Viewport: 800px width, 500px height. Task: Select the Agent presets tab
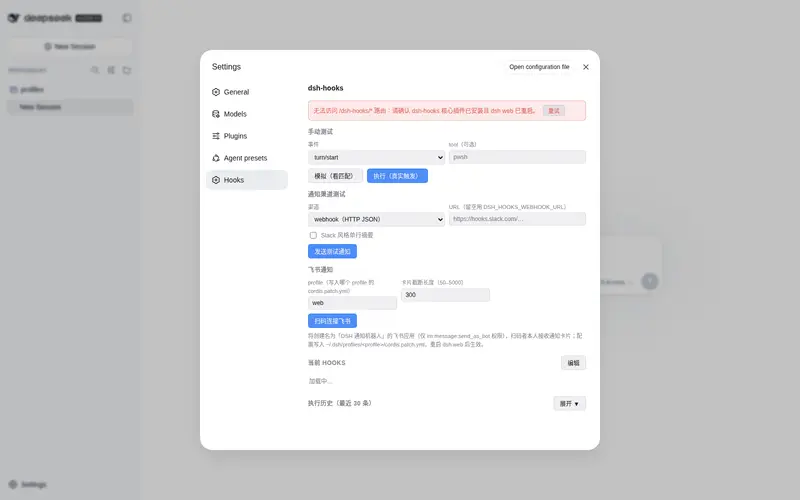pyautogui.click(x=247, y=158)
